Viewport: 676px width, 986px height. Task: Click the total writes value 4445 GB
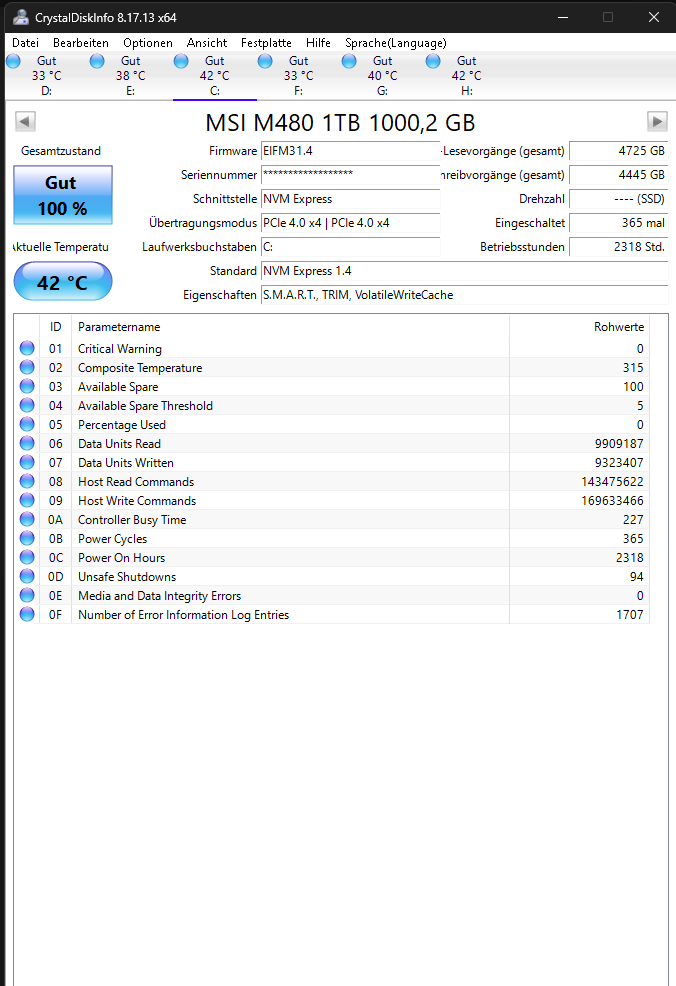click(618, 175)
